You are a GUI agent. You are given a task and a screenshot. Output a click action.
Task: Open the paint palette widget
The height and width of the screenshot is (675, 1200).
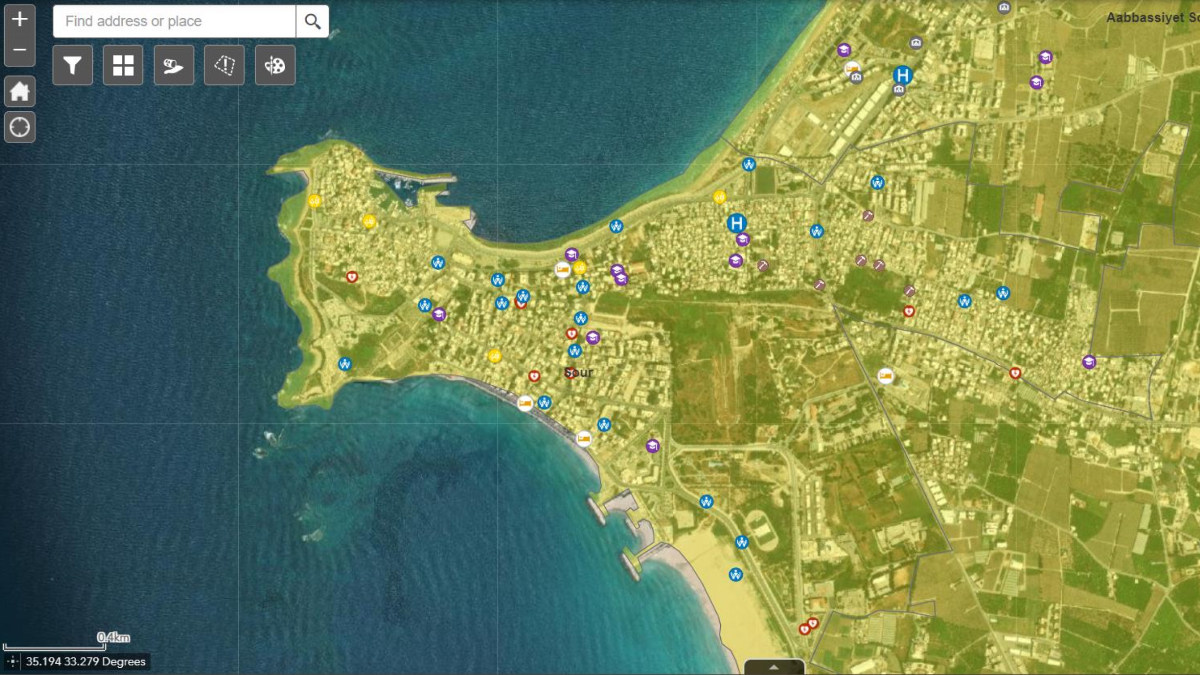275,65
